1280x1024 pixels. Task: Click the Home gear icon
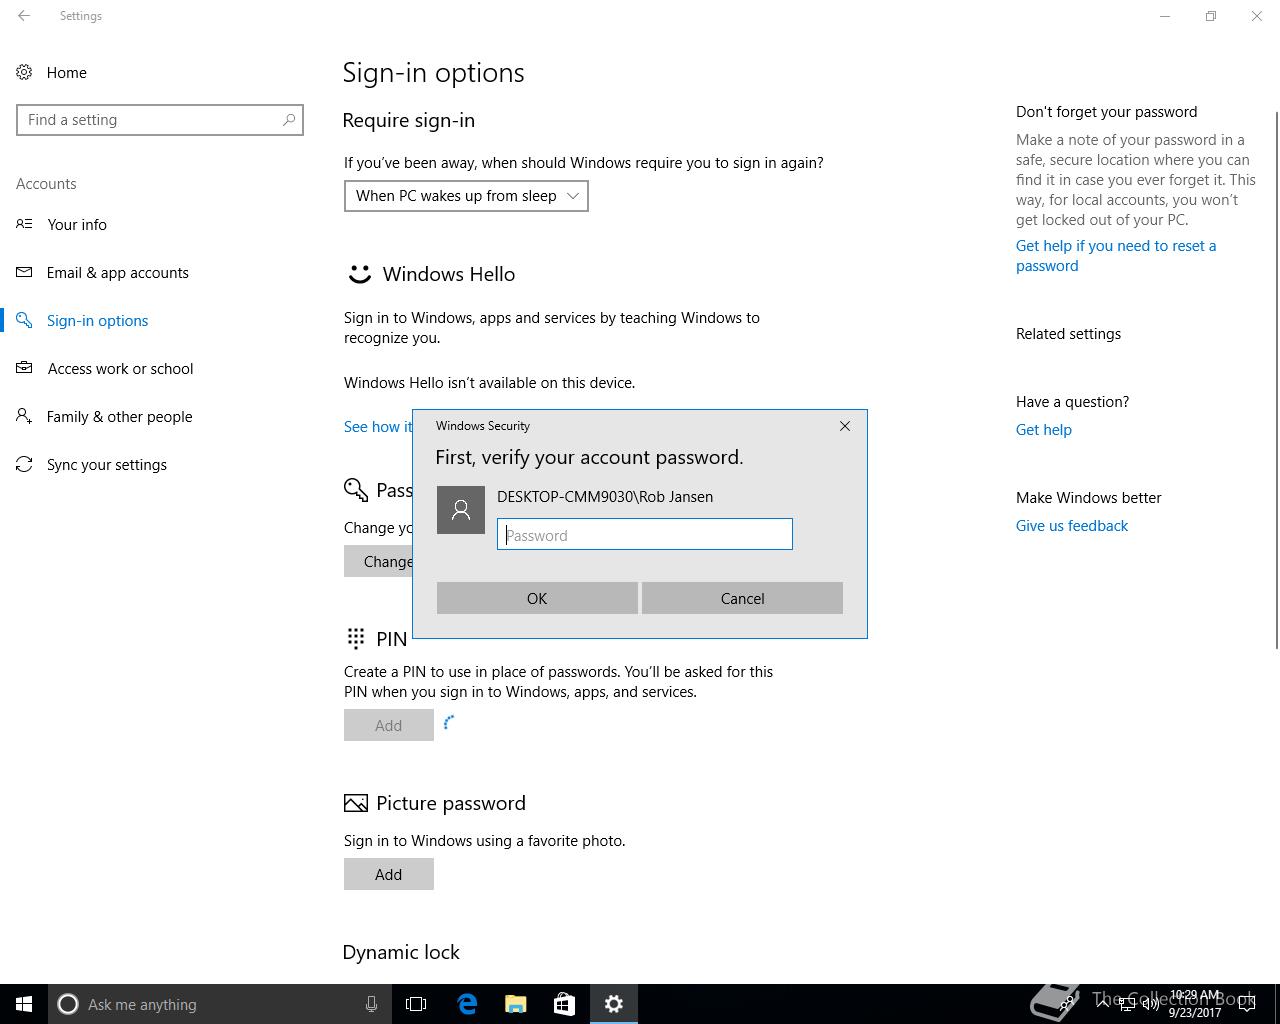[24, 72]
